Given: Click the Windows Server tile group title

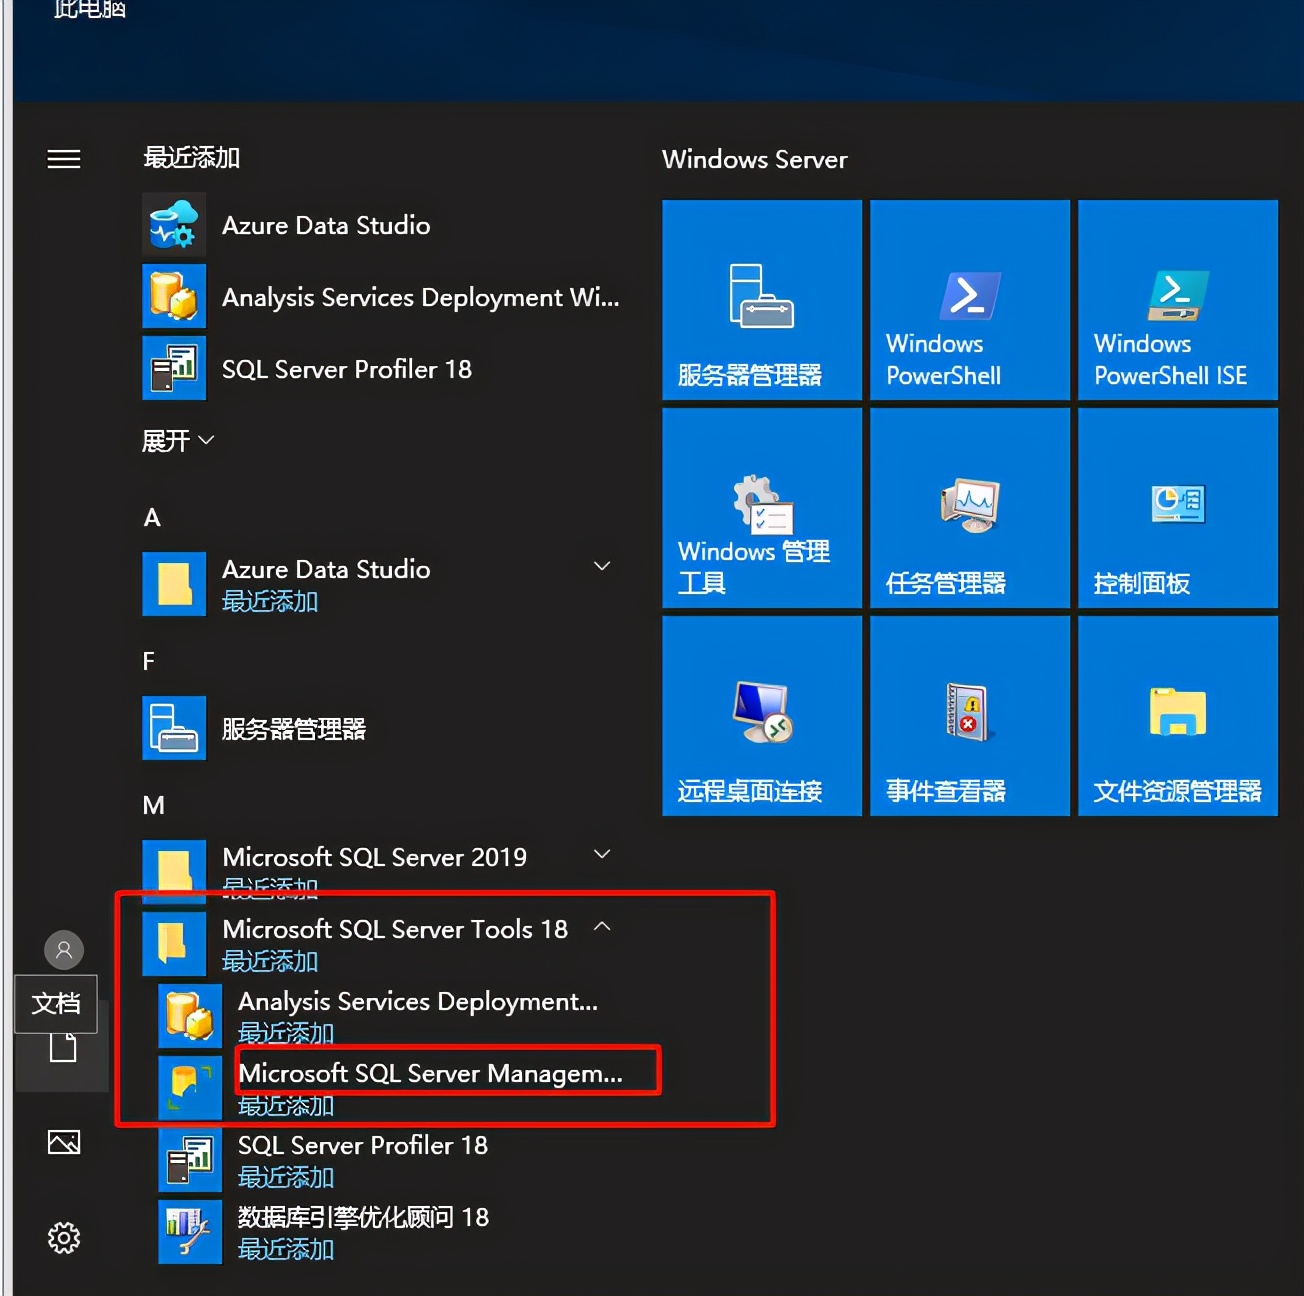Looking at the screenshot, I should (755, 159).
